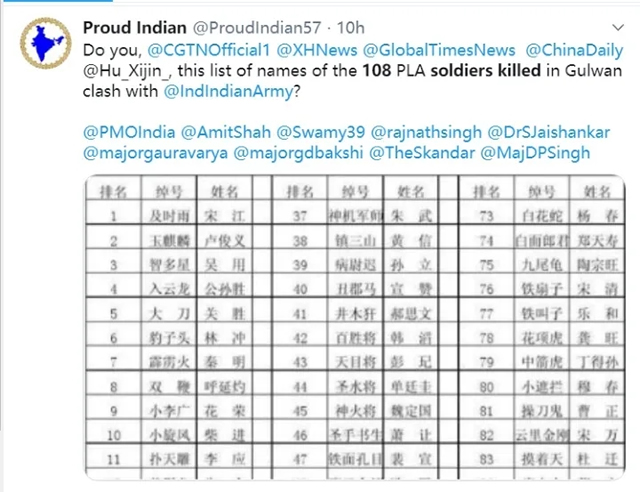Open the @PMOIndia mention
640x492 pixels.
click(x=129, y=132)
